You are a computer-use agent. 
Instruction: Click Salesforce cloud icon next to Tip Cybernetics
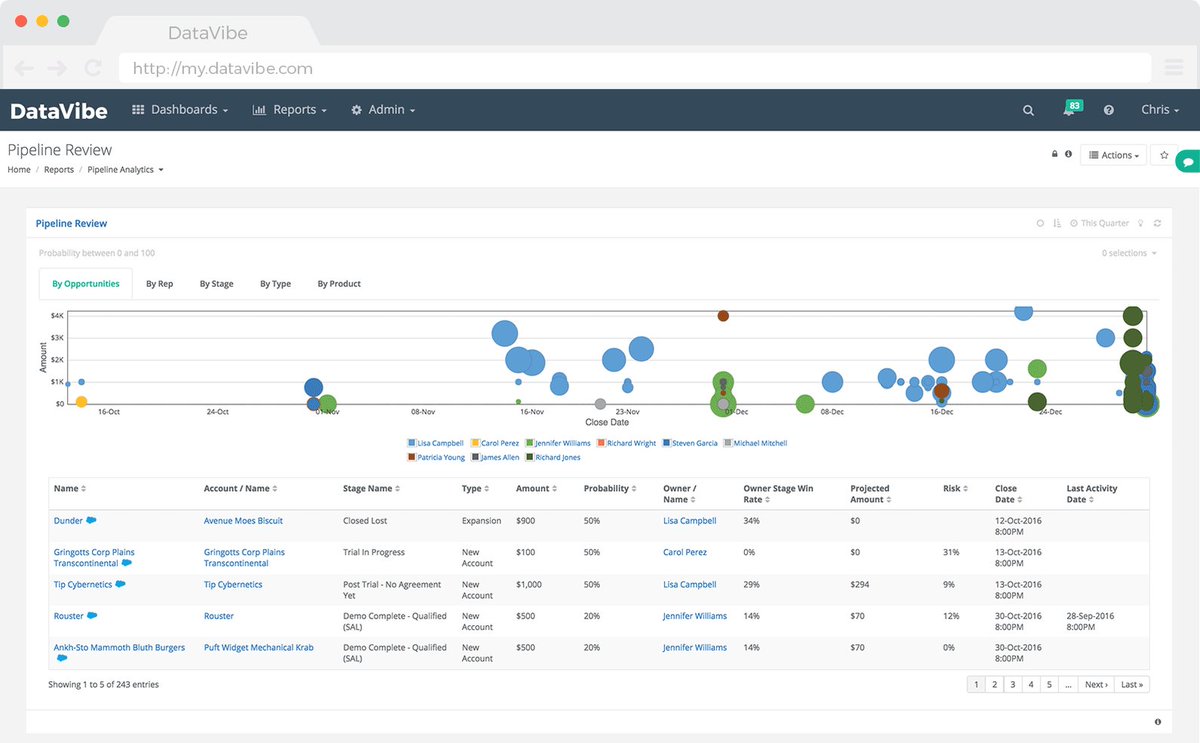[121, 584]
